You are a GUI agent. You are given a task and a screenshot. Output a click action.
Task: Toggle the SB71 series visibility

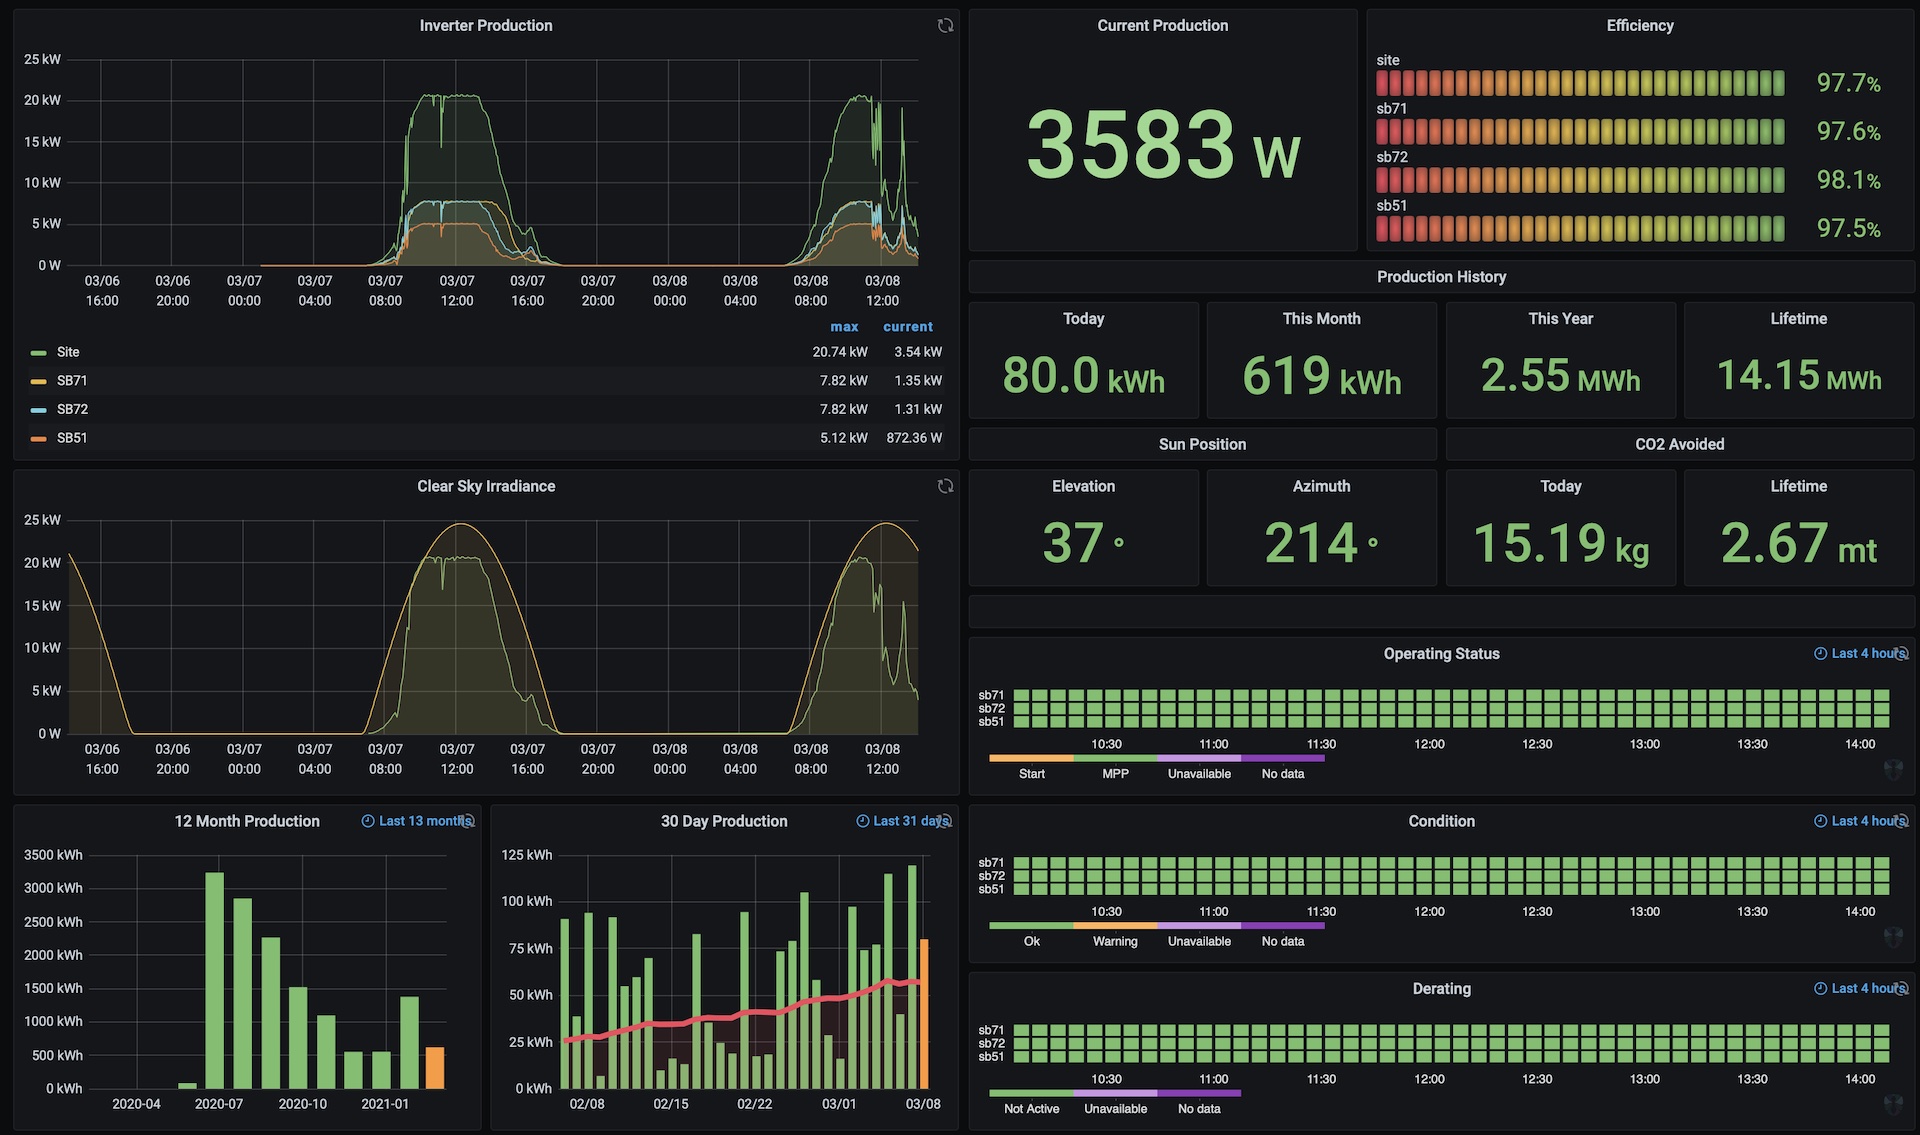(x=72, y=381)
